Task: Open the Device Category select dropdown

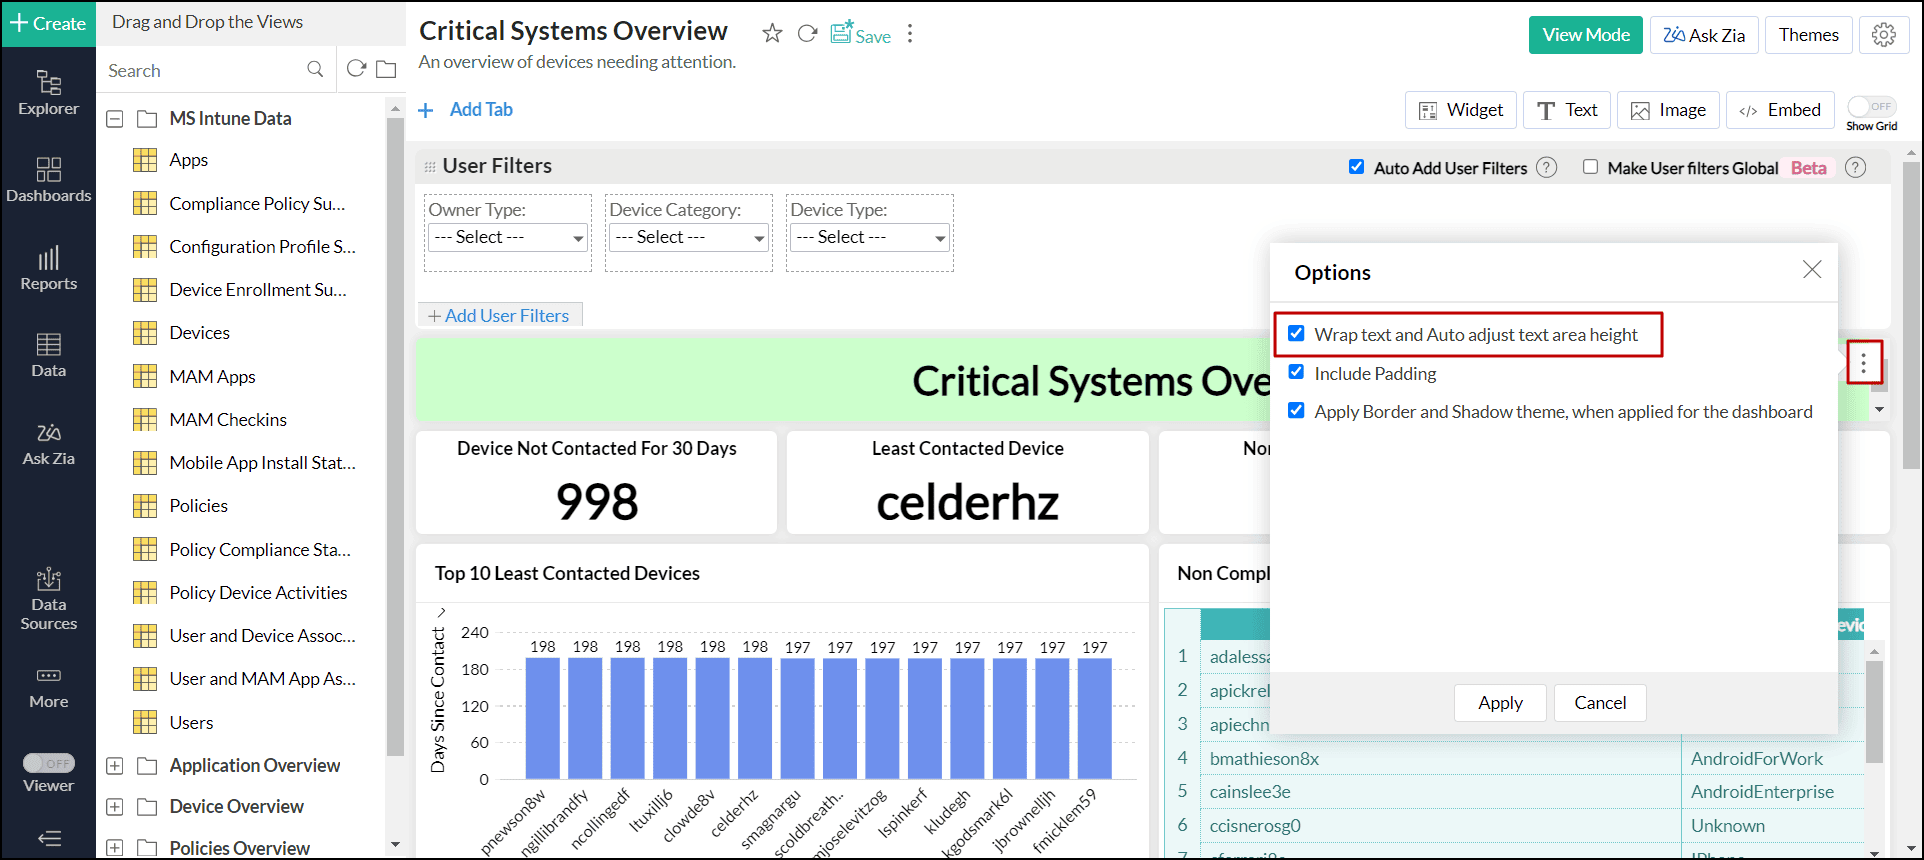Action: coord(689,237)
